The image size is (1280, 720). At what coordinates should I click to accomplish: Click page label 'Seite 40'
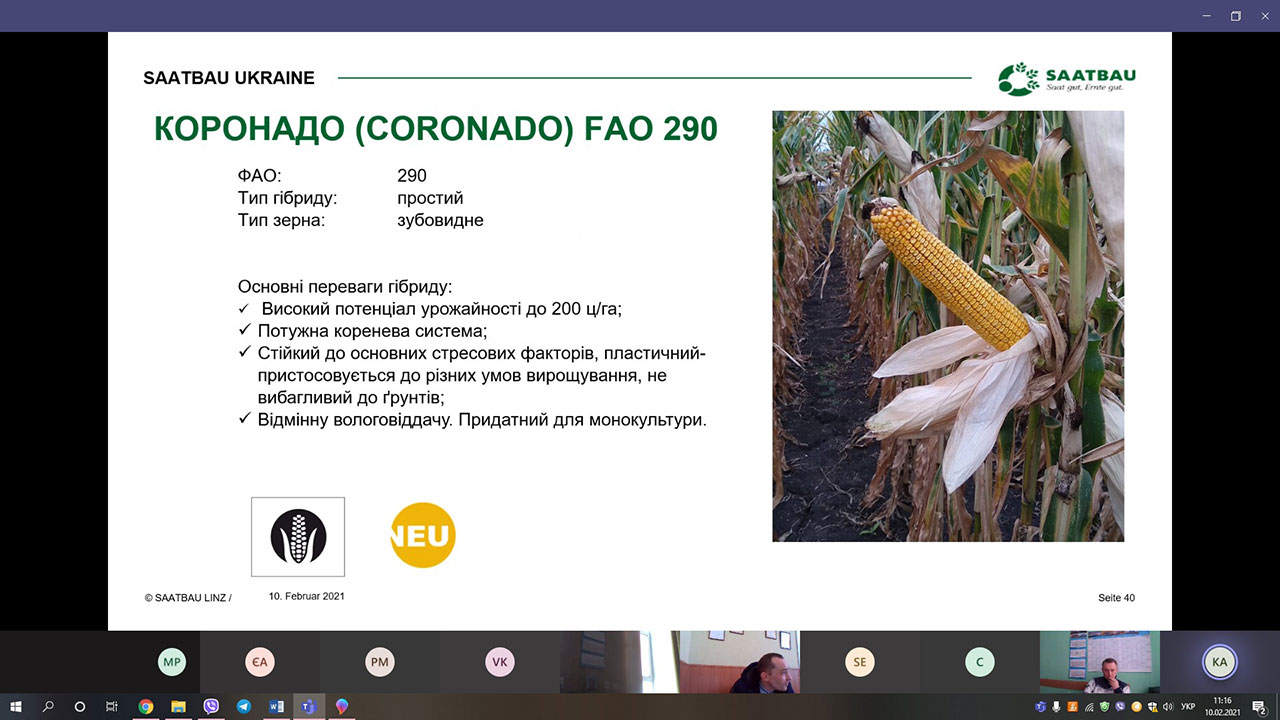(1116, 598)
